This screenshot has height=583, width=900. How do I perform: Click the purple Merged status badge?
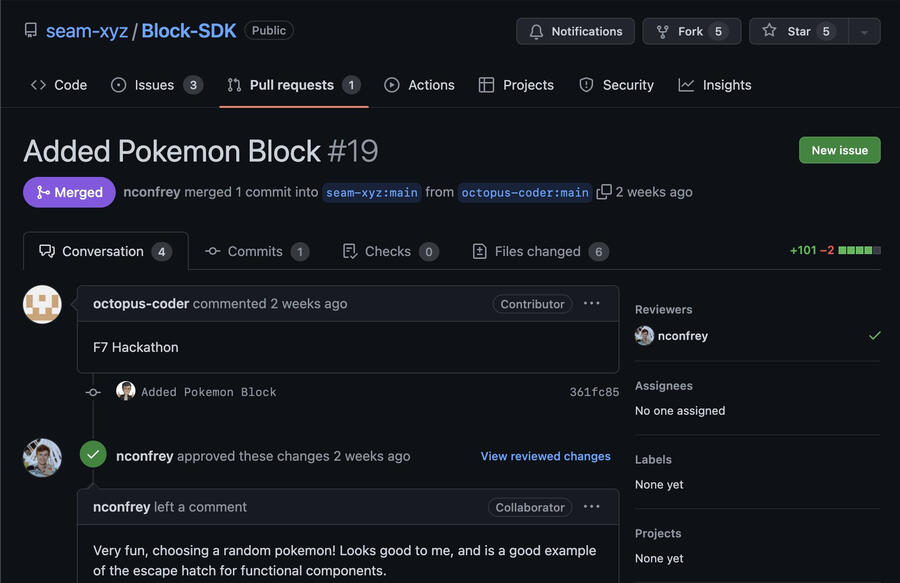69,192
